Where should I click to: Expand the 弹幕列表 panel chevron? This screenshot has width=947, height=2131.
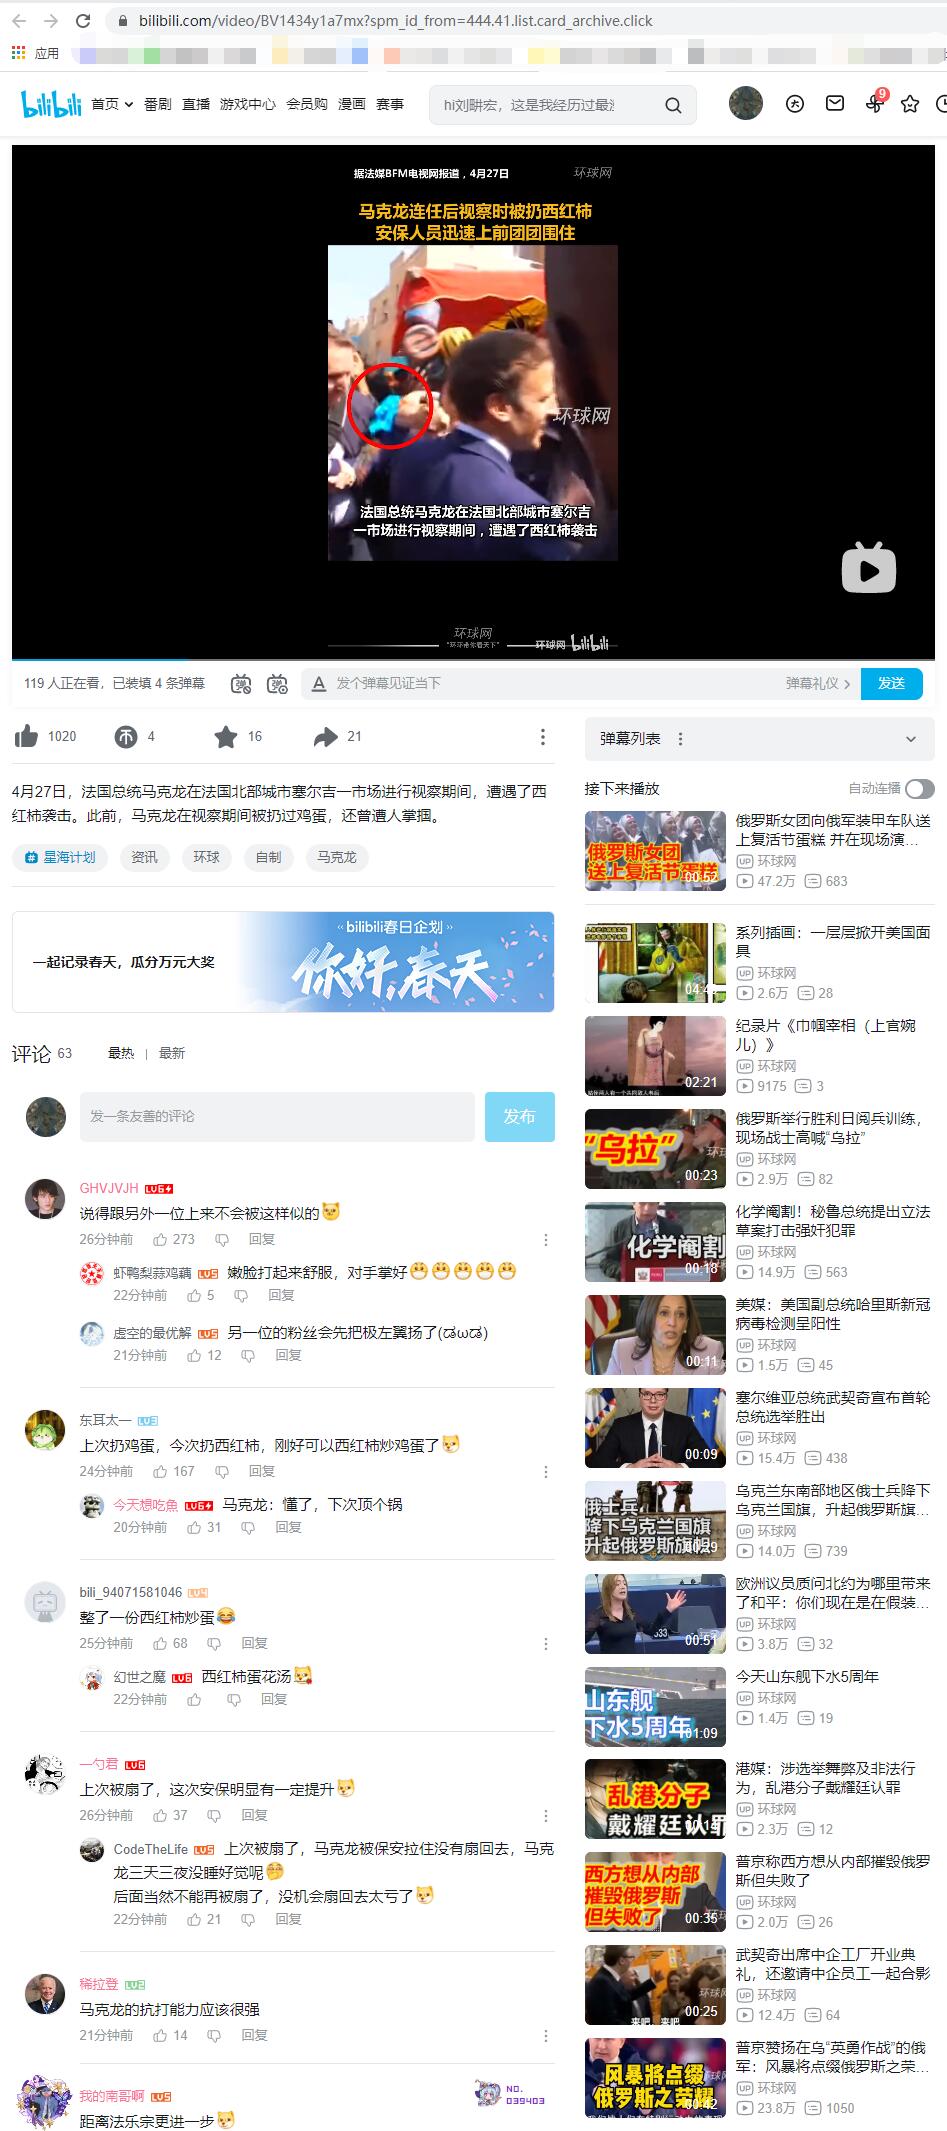tap(910, 739)
